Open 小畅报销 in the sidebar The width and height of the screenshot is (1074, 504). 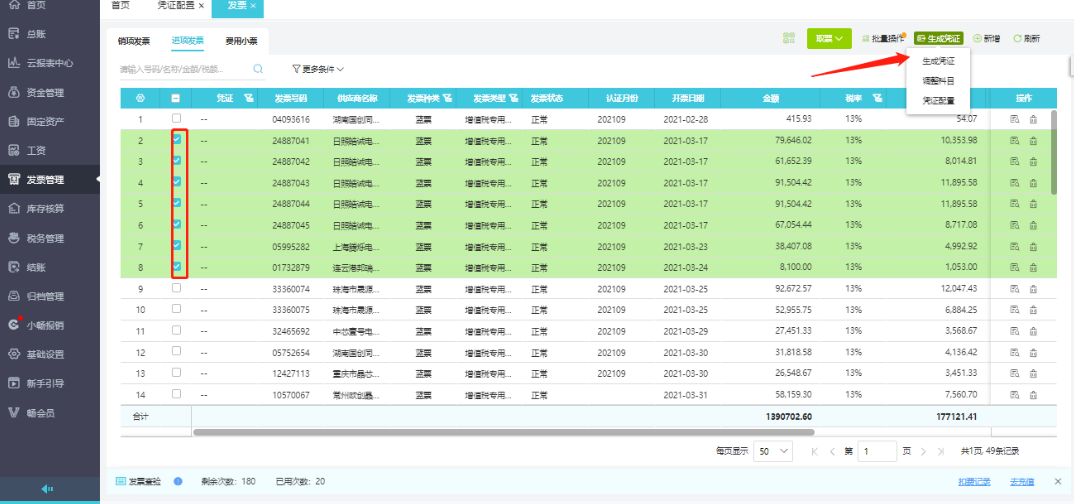45,326
